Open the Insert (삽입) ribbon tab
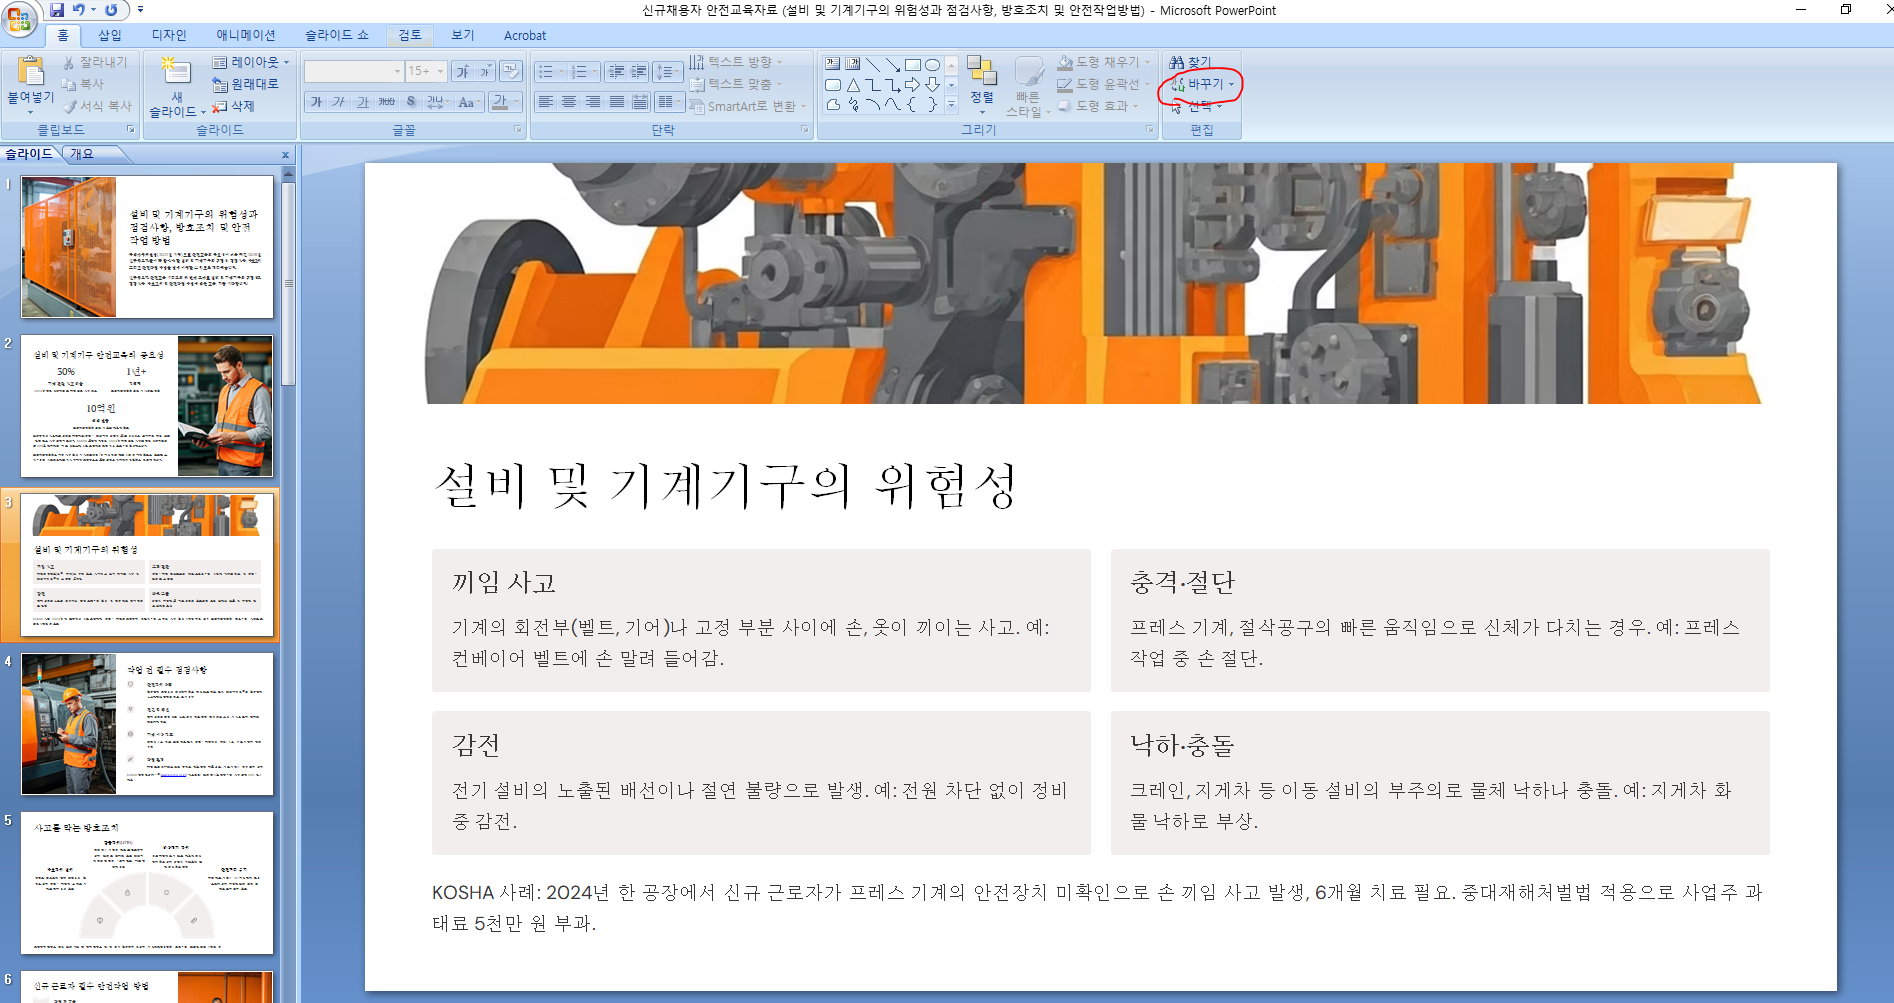The height and width of the screenshot is (1003, 1894). tap(109, 35)
